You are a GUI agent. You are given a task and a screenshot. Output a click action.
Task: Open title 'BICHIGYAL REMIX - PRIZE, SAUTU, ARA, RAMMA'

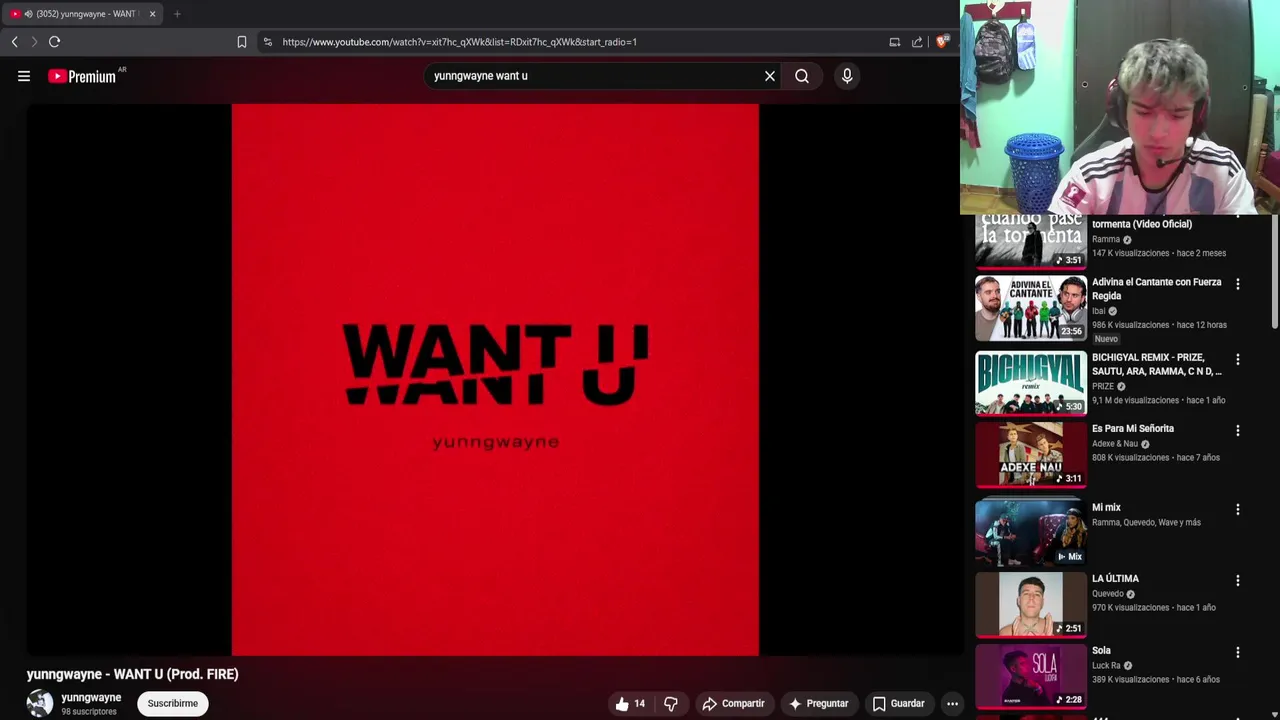tap(1157, 364)
